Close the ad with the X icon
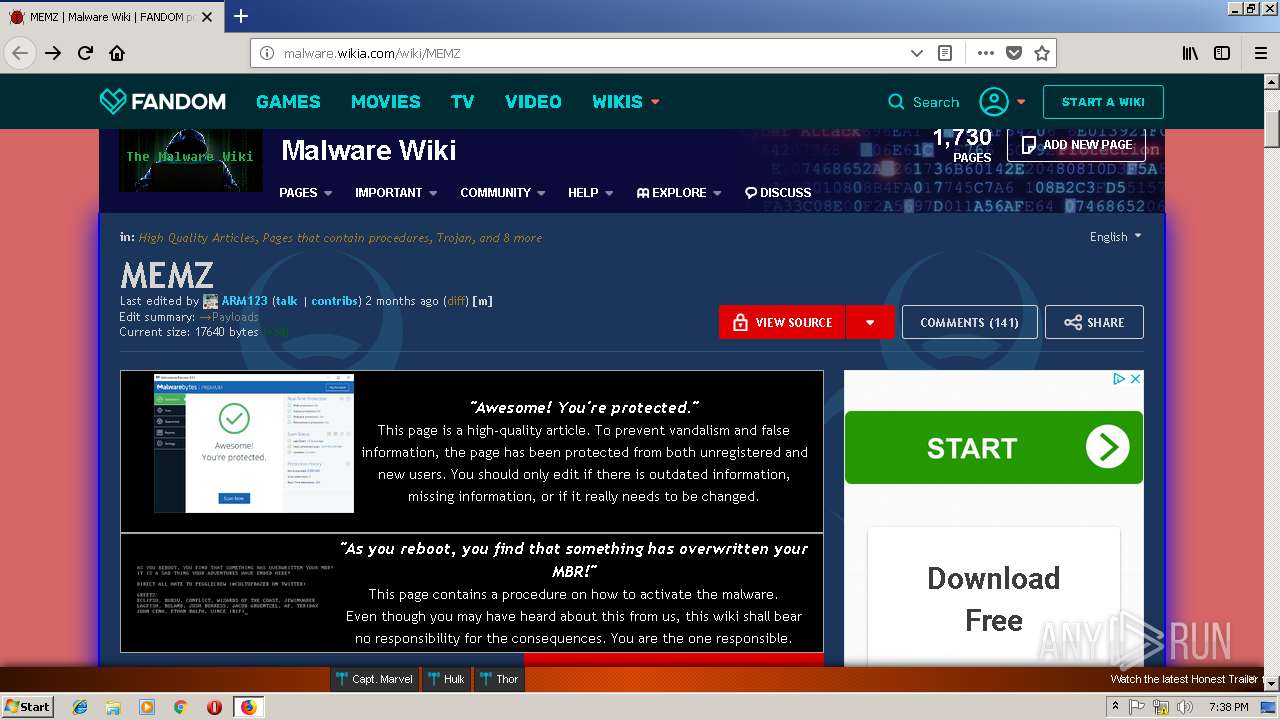The image size is (1280, 720). click(x=1135, y=379)
